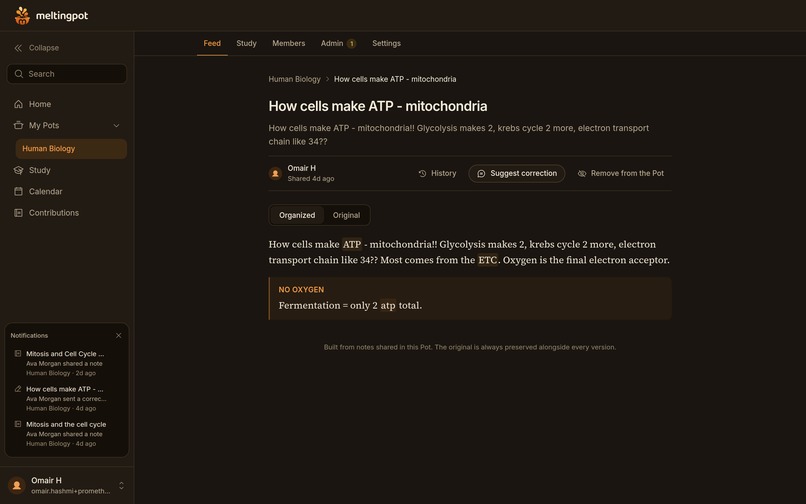Image resolution: width=806 pixels, height=504 pixels.
Task: Click the note title heading
Action: (x=378, y=106)
